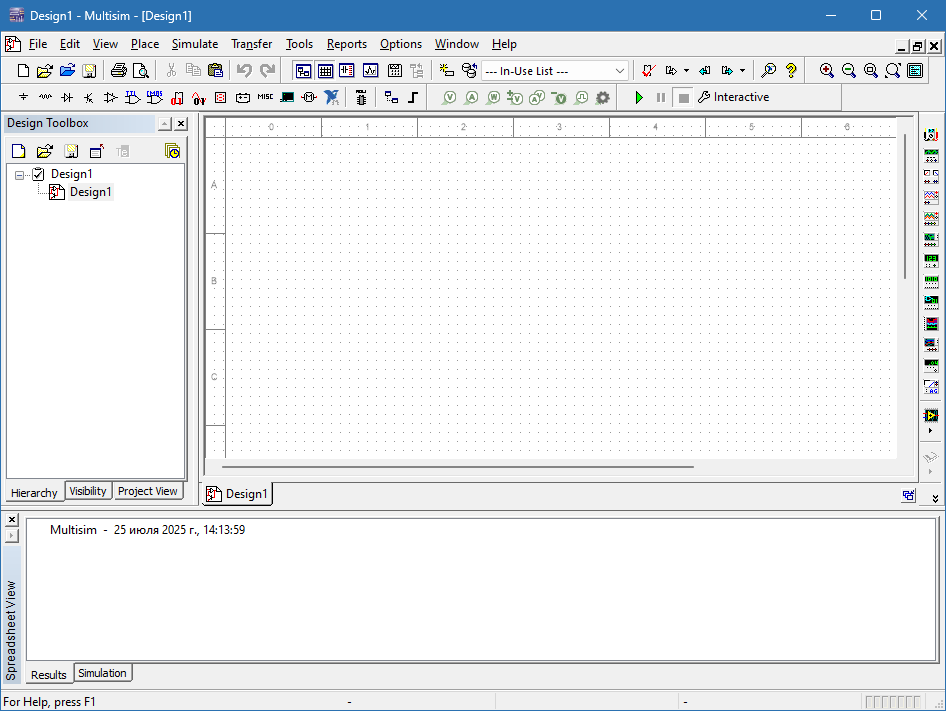Place an Indicator component (7-segment icon)
The width and height of the screenshot is (946, 711).
(221, 97)
